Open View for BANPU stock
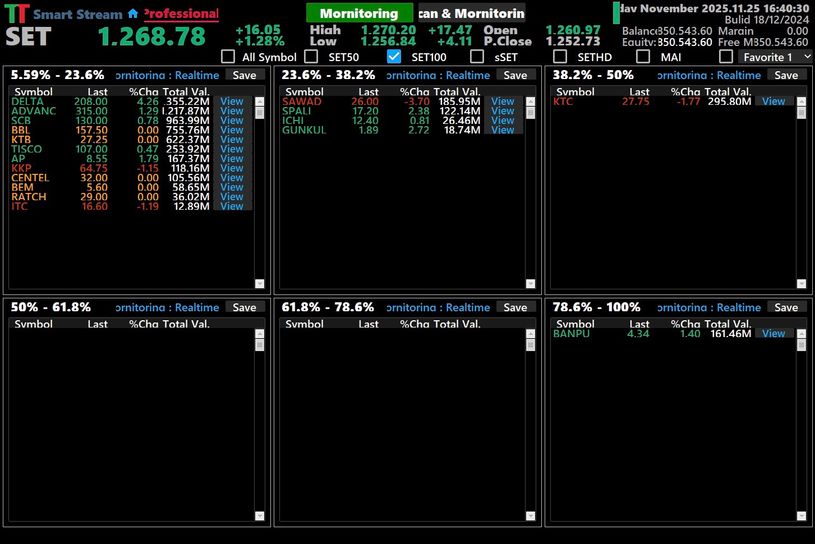Viewport: 815px width, 544px height. pyautogui.click(x=773, y=334)
